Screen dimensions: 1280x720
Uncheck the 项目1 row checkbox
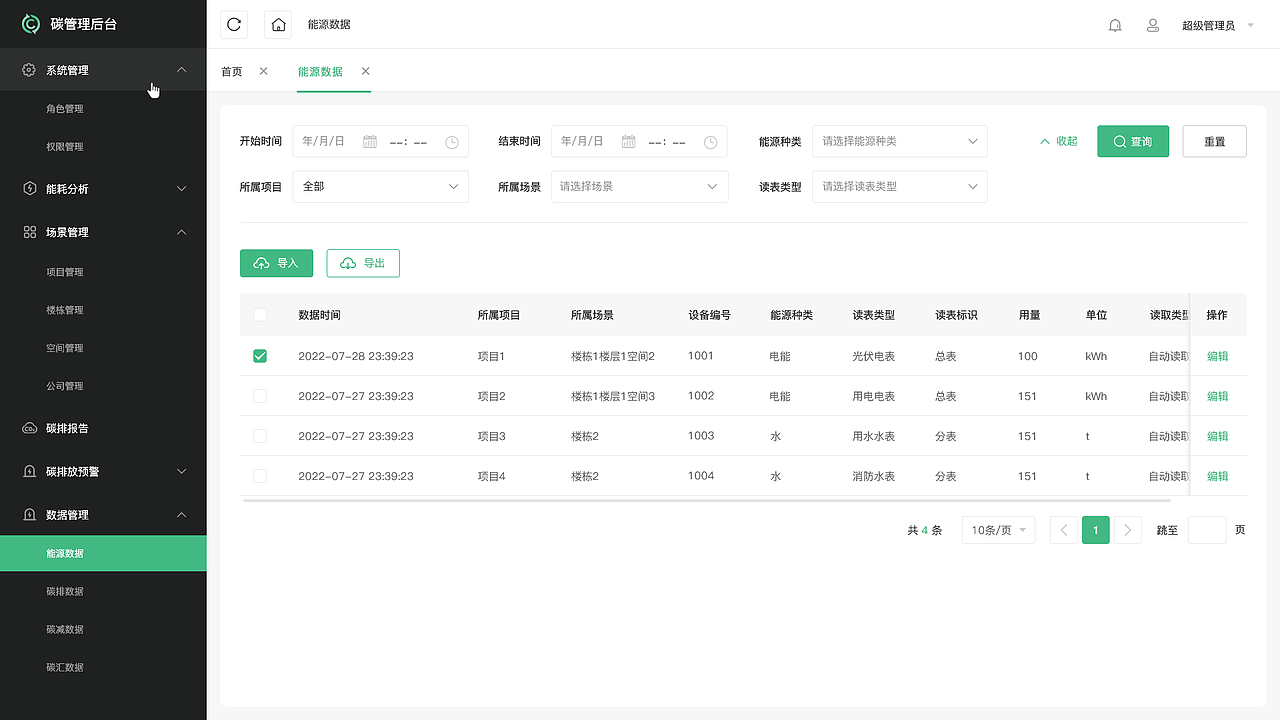tap(260, 356)
